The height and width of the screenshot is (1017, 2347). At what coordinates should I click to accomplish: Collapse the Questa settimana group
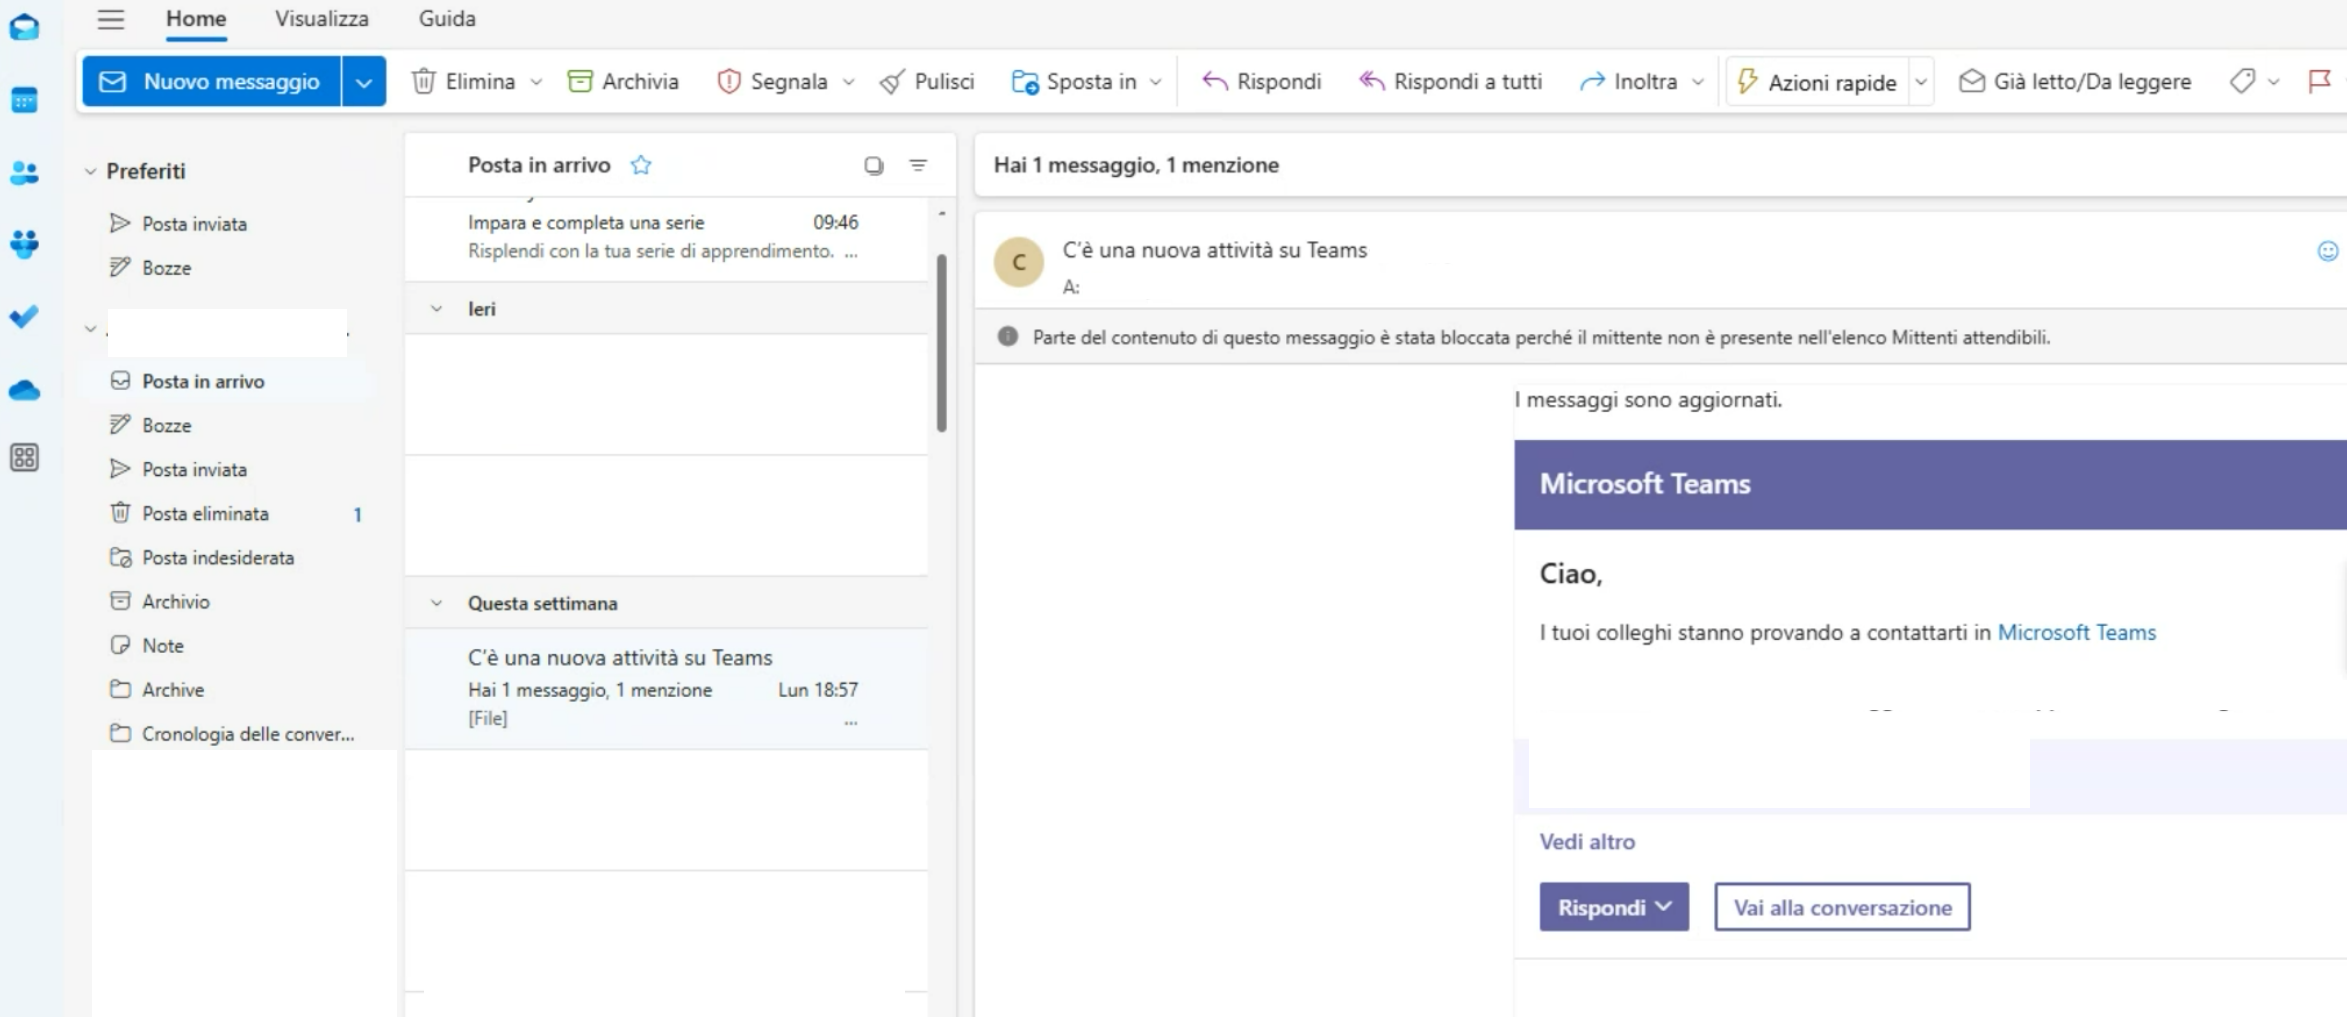pyautogui.click(x=436, y=603)
